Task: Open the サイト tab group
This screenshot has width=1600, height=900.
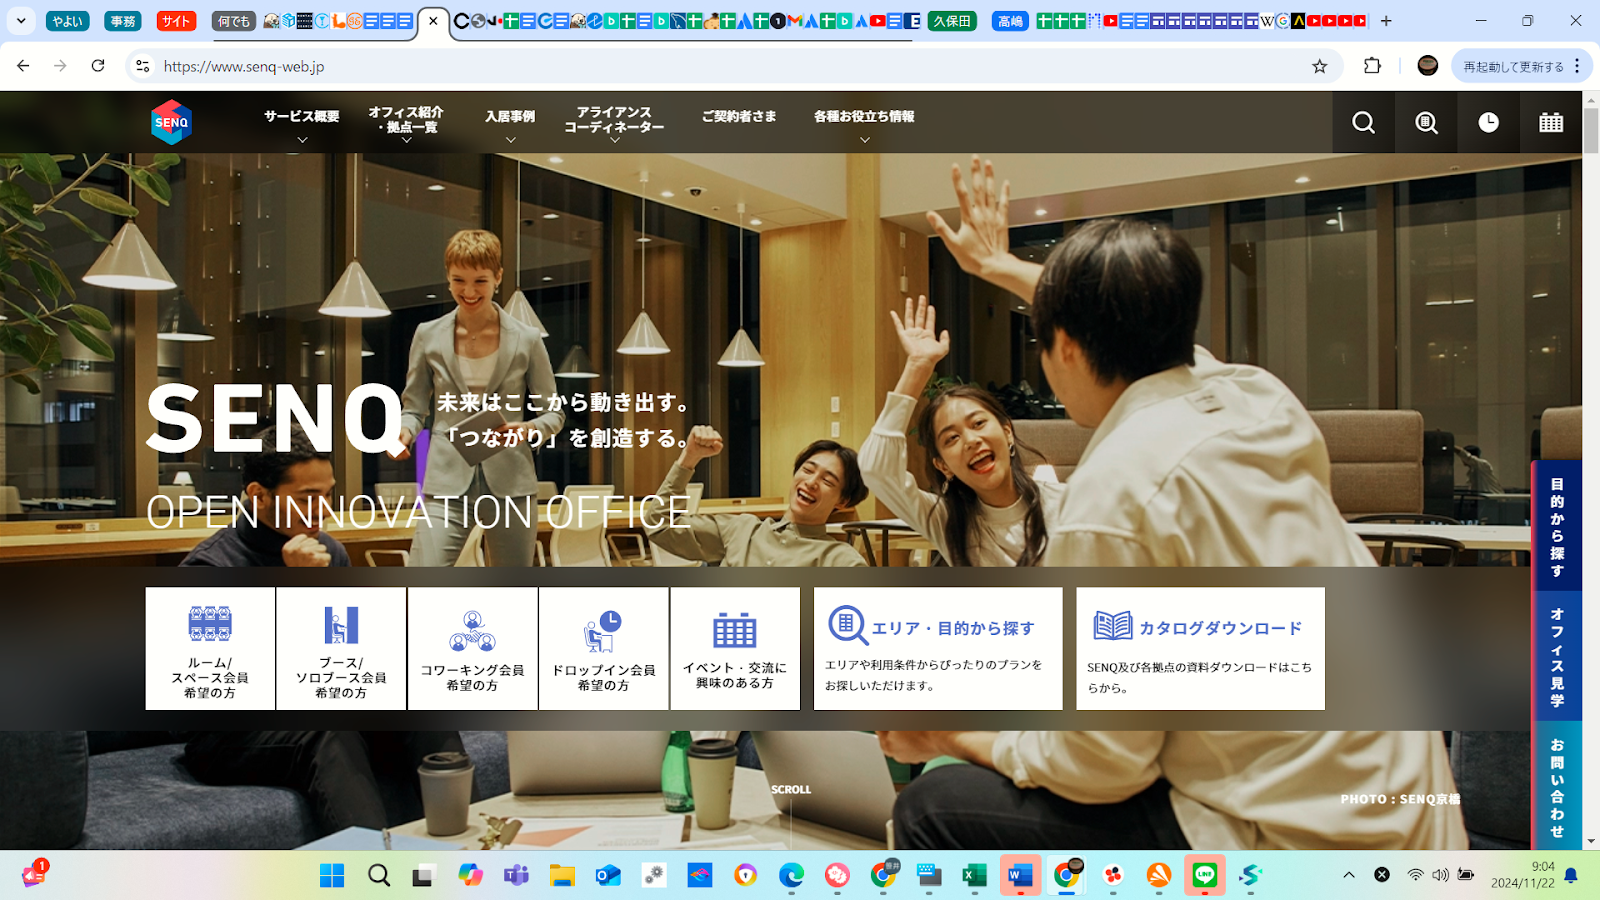Action: 176,21
